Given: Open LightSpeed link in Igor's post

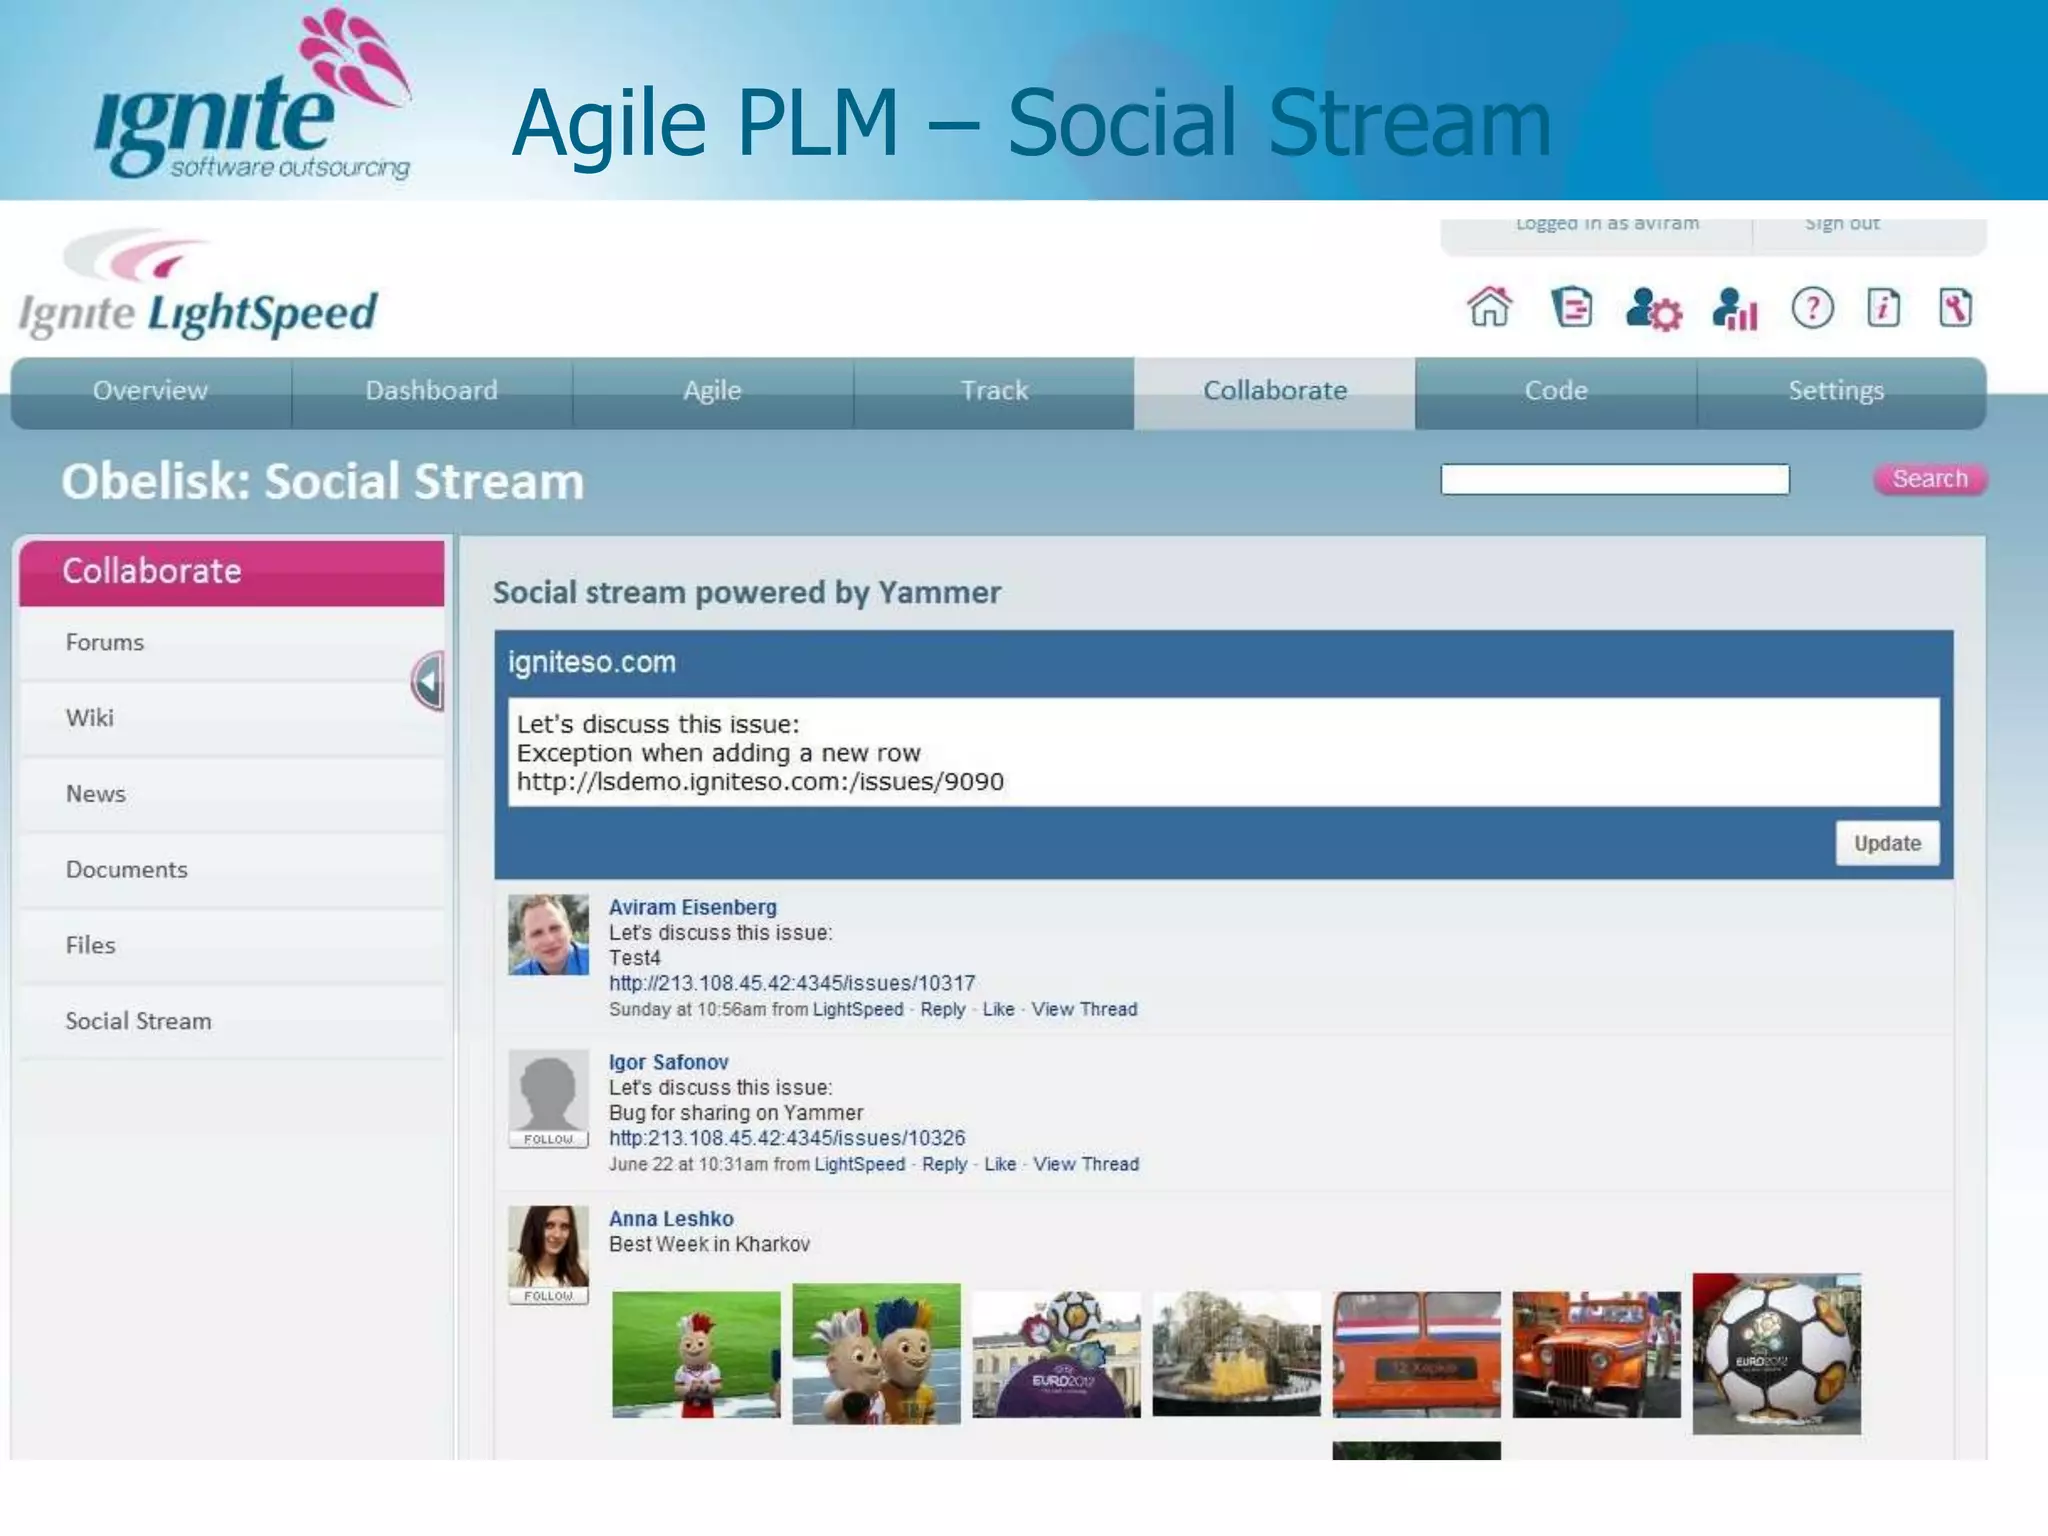Looking at the screenshot, I should tap(860, 1164).
